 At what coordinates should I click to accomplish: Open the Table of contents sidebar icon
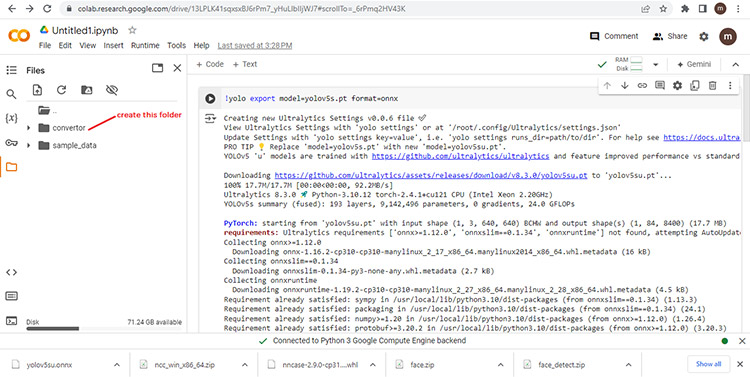click(x=11, y=70)
